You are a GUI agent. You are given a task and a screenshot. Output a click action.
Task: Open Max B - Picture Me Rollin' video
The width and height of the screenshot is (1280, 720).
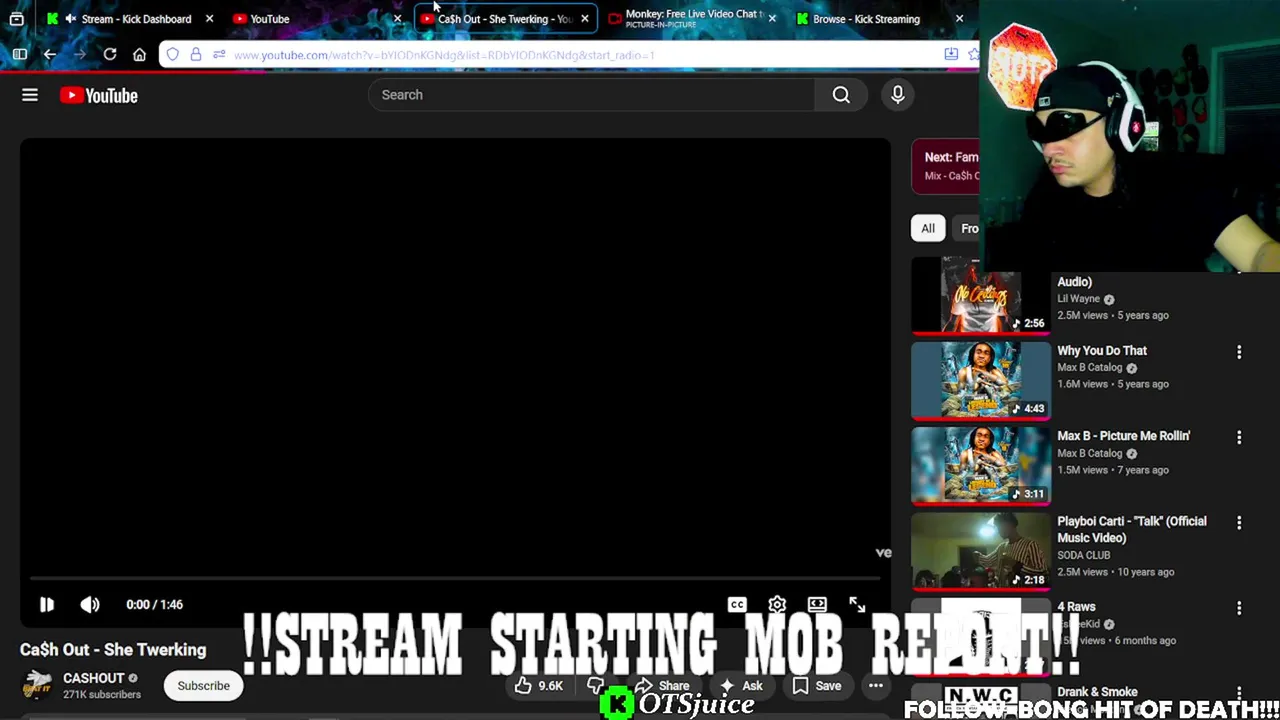(1124, 436)
